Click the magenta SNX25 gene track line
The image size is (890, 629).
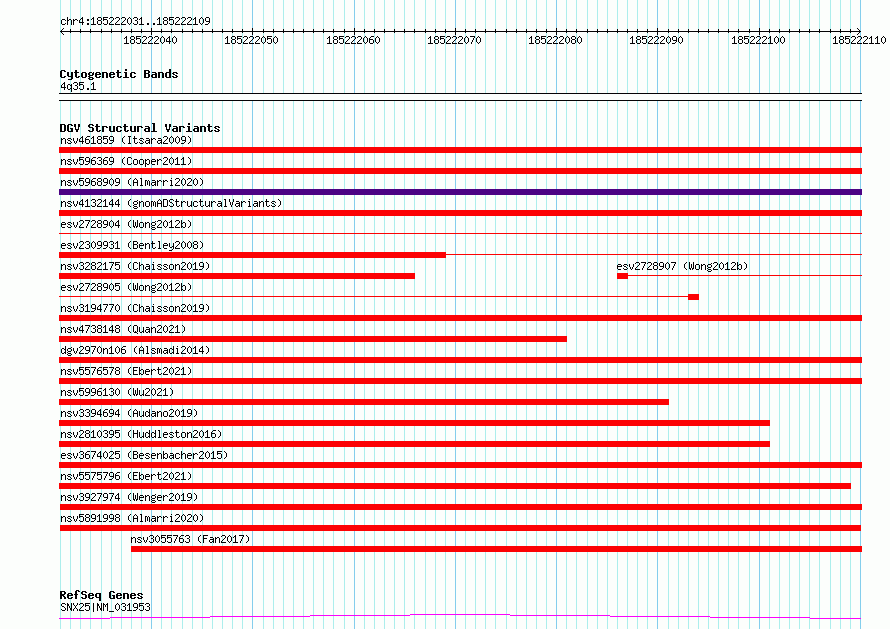coord(460,616)
